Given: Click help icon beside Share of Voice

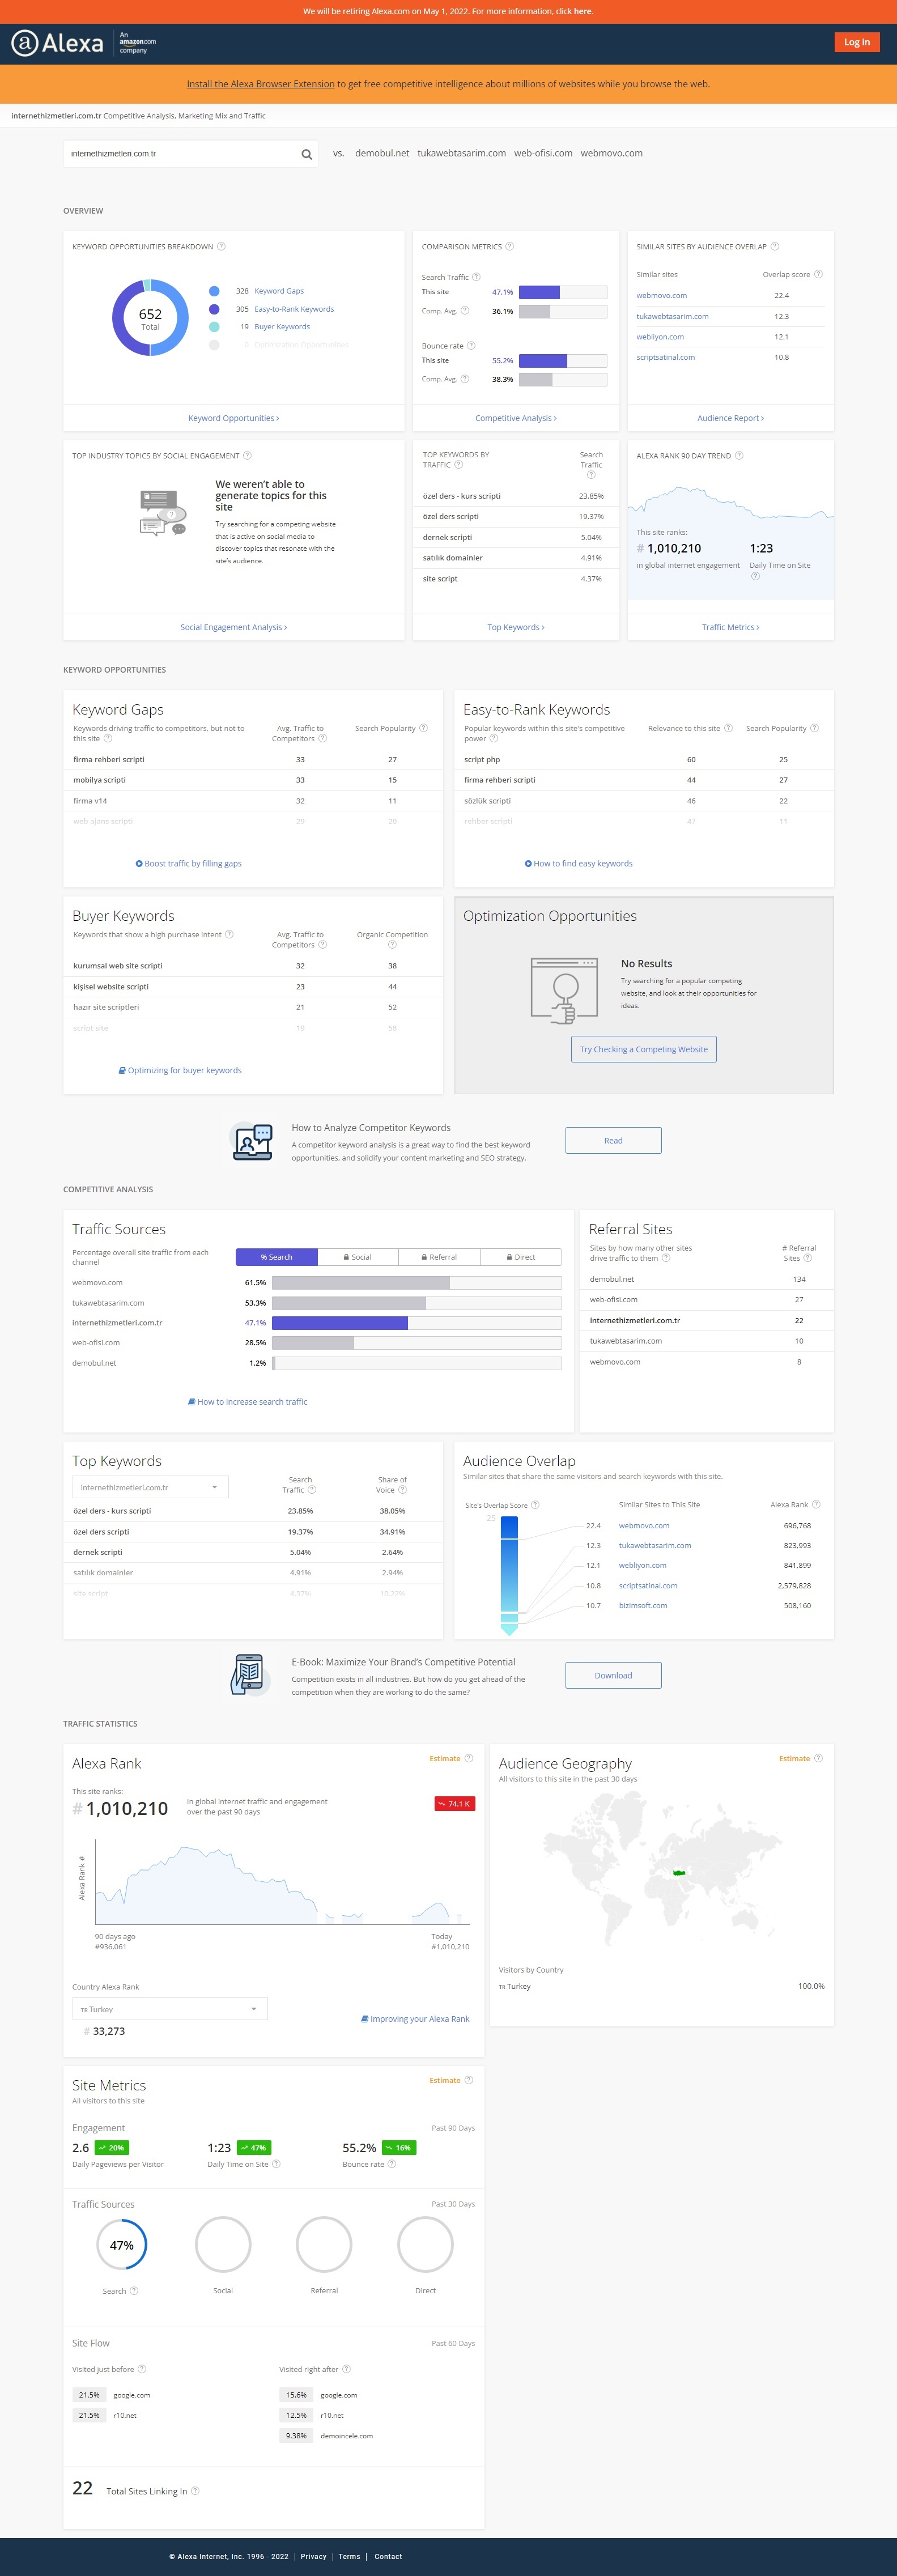Looking at the screenshot, I should 402,1490.
